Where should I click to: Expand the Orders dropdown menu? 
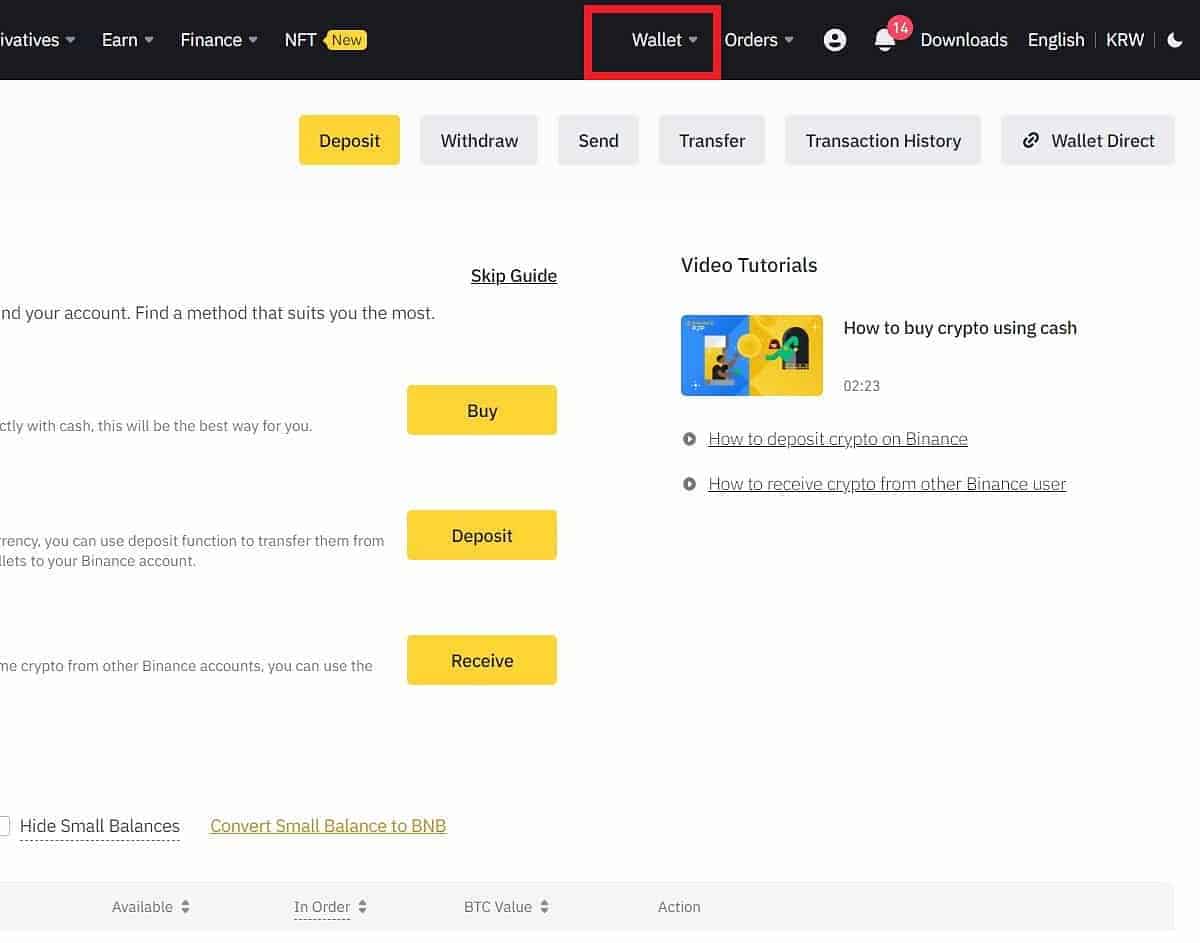click(x=758, y=40)
